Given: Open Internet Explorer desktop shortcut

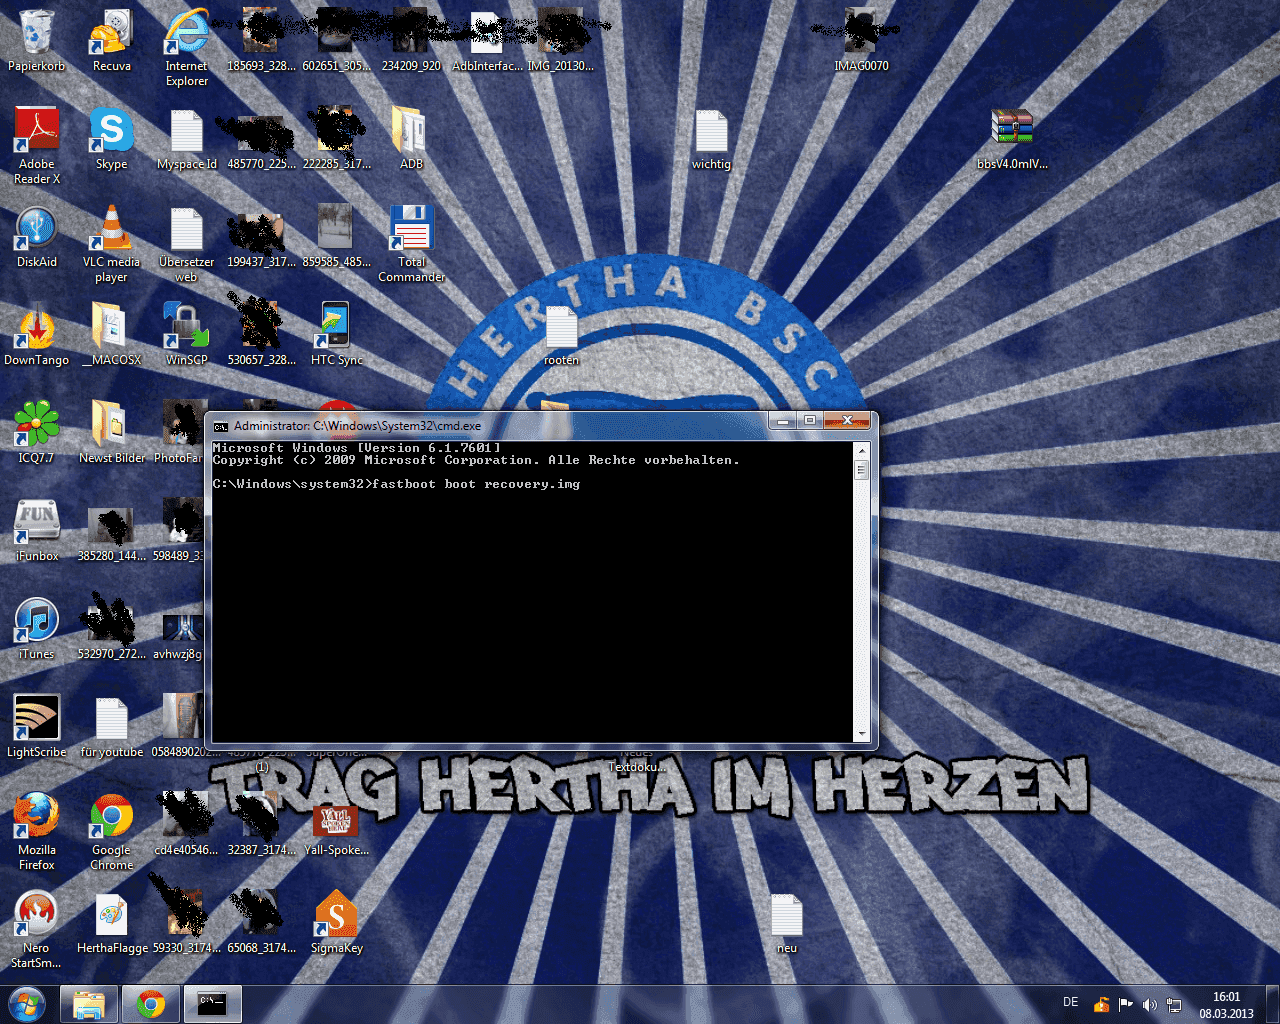Looking at the screenshot, I should click(x=187, y=48).
